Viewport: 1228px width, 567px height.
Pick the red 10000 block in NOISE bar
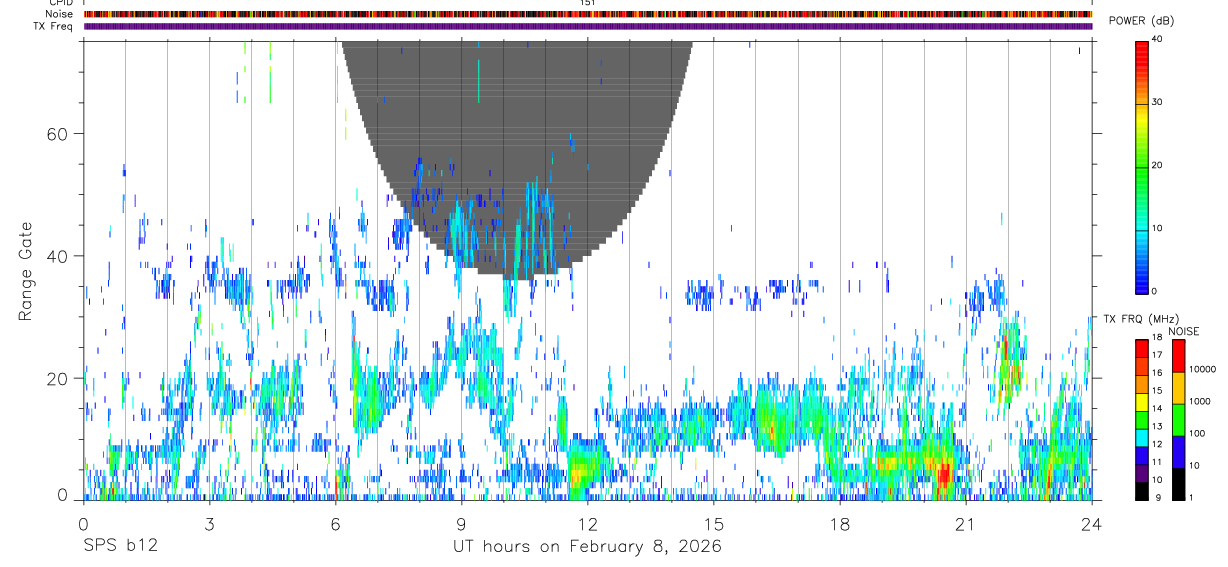(x=1179, y=356)
